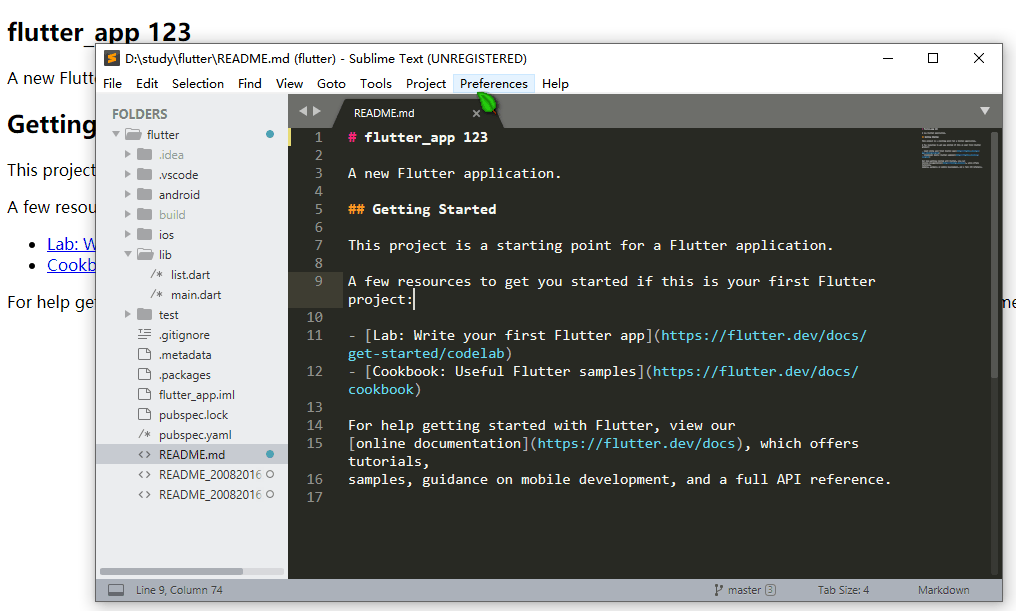Screen dimensions: 1016x611
Task: Click the master branch status item
Action: (745, 590)
